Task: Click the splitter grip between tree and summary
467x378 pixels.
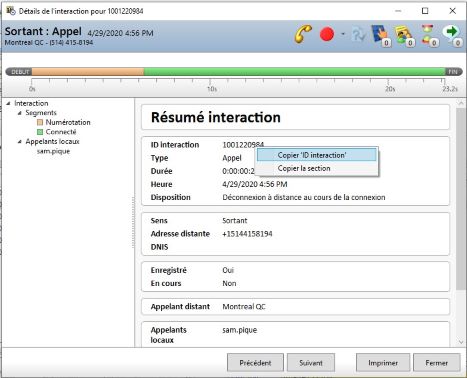Action: (x=133, y=222)
